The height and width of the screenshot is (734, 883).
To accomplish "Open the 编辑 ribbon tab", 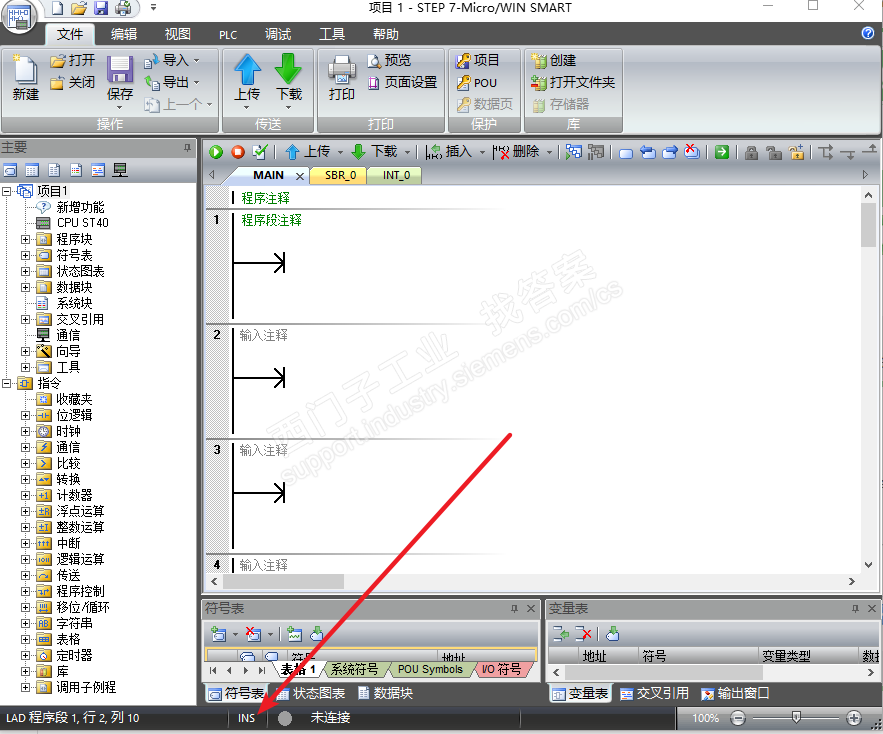I will tap(124, 34).
